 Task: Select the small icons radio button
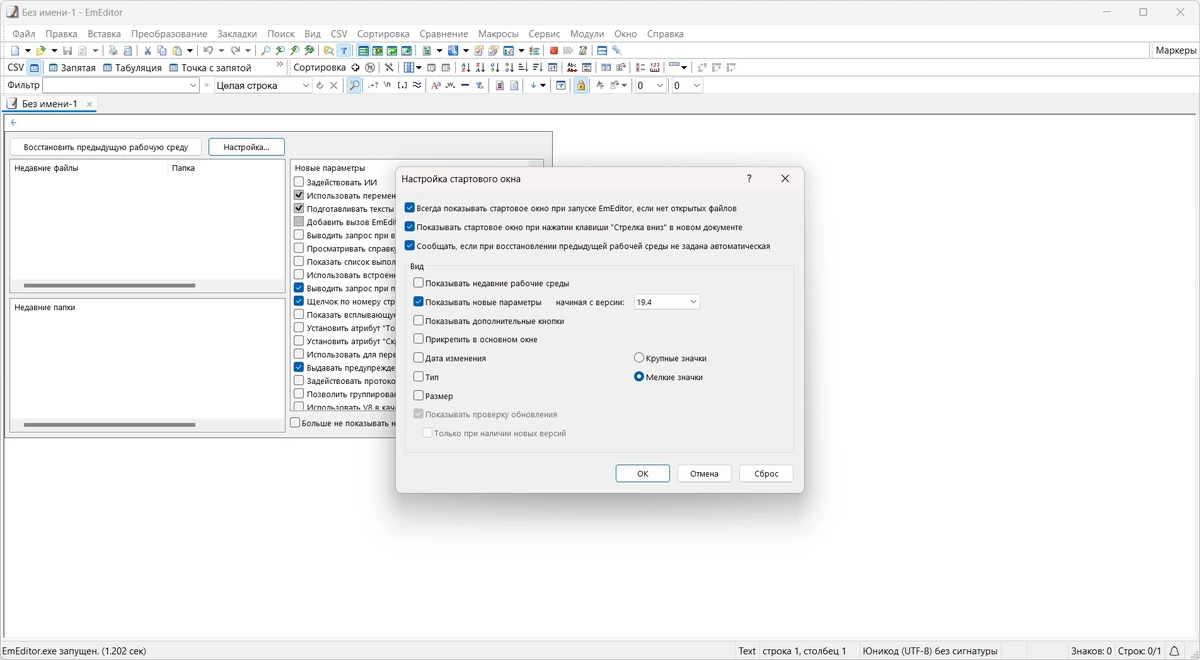click(x=639, y=377)
